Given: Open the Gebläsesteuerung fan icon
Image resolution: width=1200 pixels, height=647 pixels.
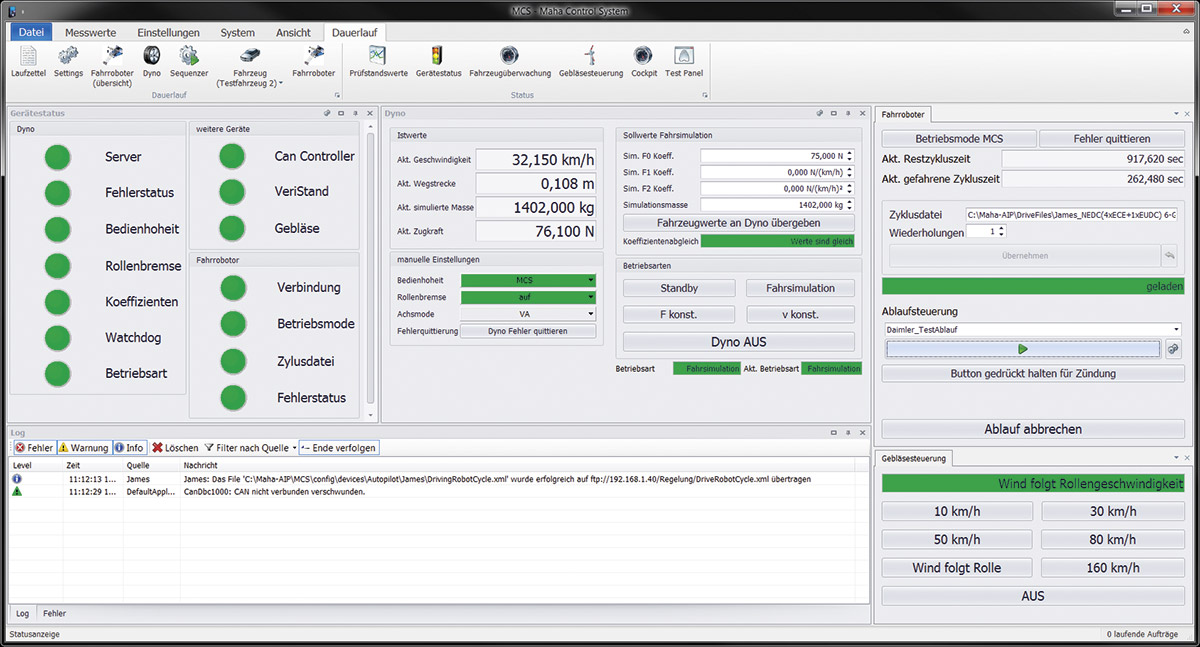Looking at the screenshot, I should (591, 59).
